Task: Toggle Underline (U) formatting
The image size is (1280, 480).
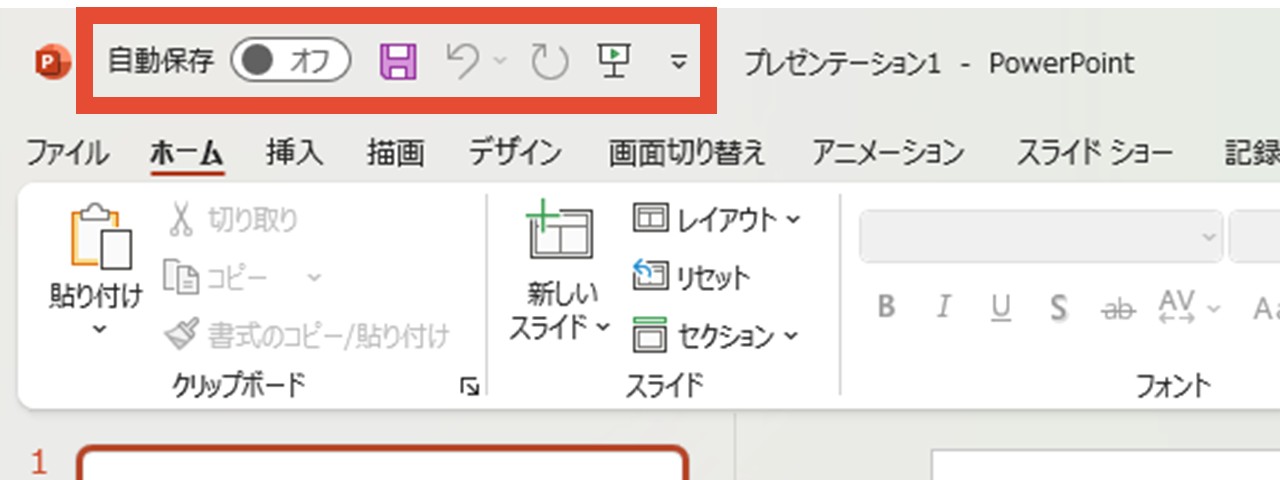Action: [x=1000, y=307]
